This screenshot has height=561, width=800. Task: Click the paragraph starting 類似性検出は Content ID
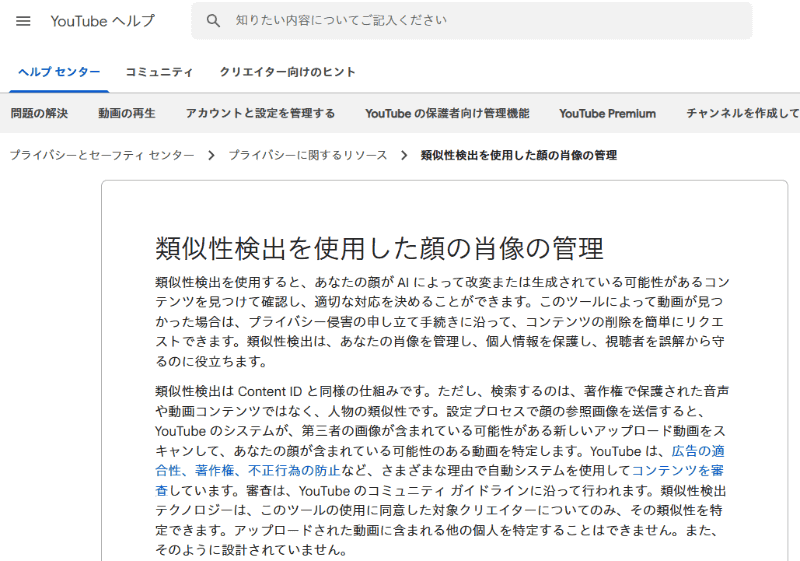click(442, 470)
